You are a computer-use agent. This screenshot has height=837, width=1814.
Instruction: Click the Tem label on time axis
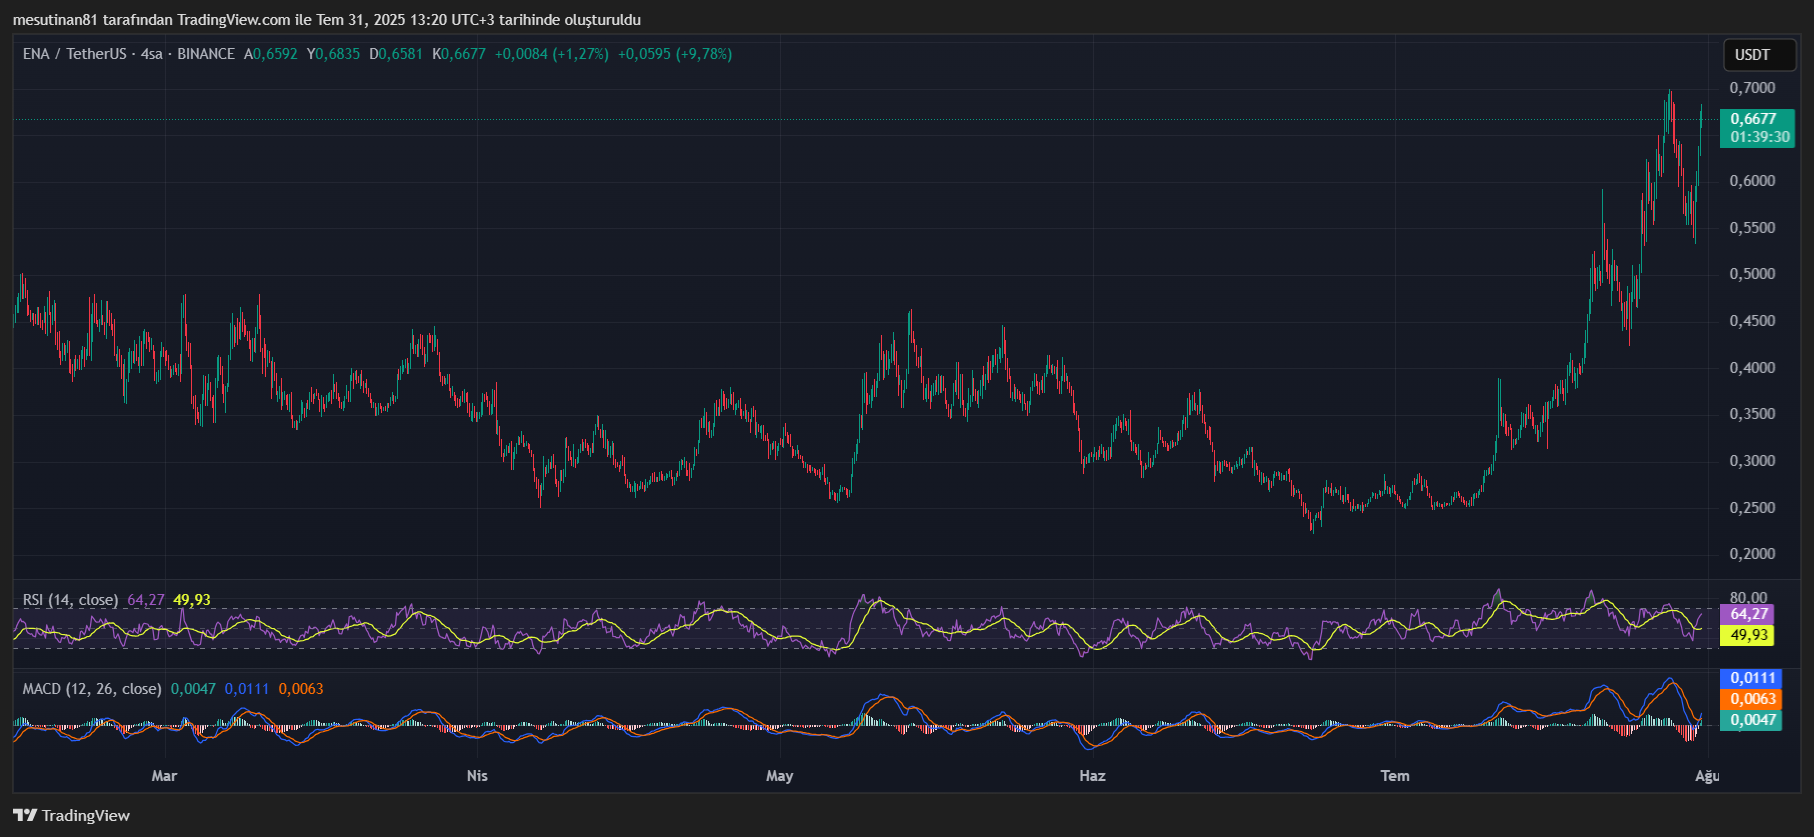click(x=1395, y=776)
